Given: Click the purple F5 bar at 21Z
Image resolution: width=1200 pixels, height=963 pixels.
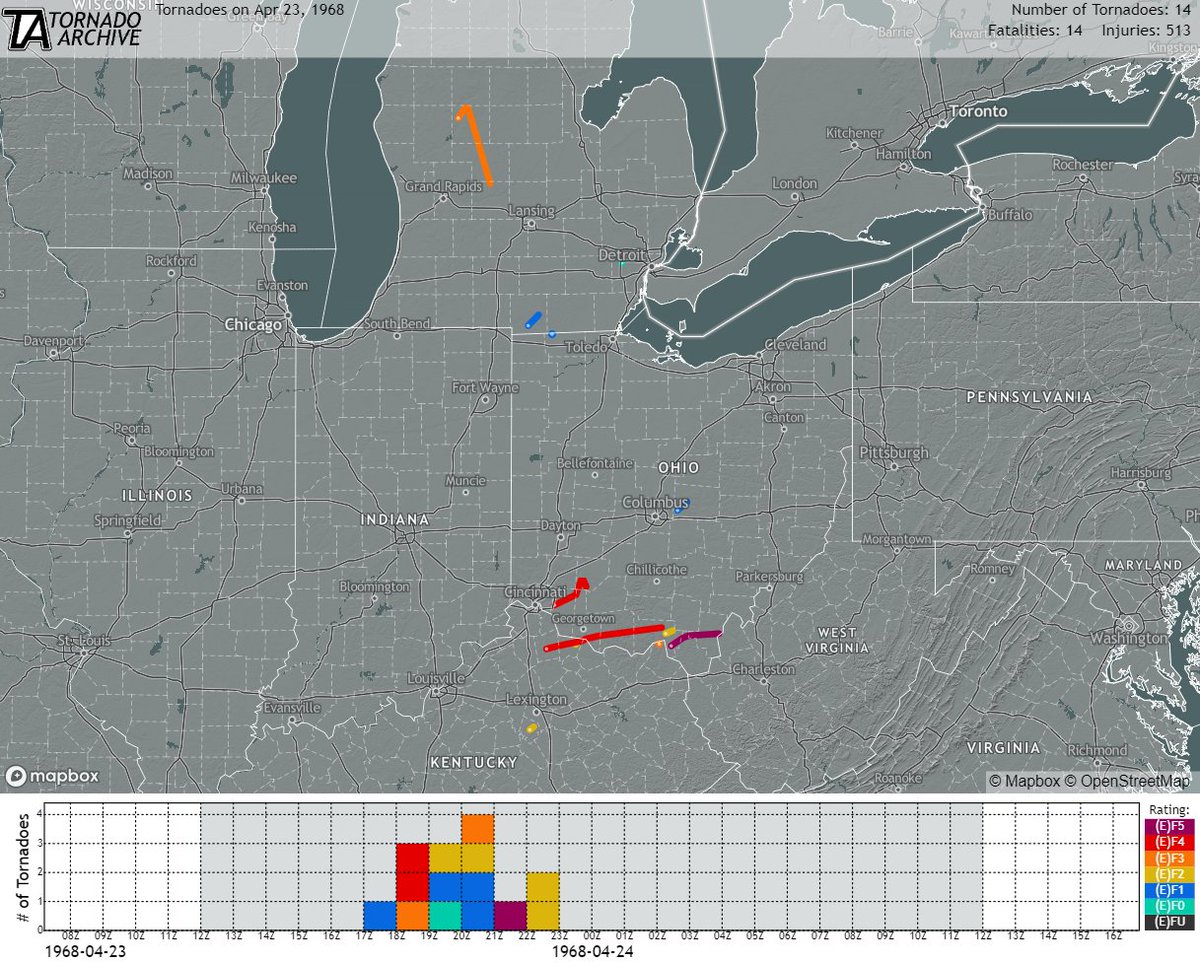Looking at the screenshot, I should click(x=510, y=915).
